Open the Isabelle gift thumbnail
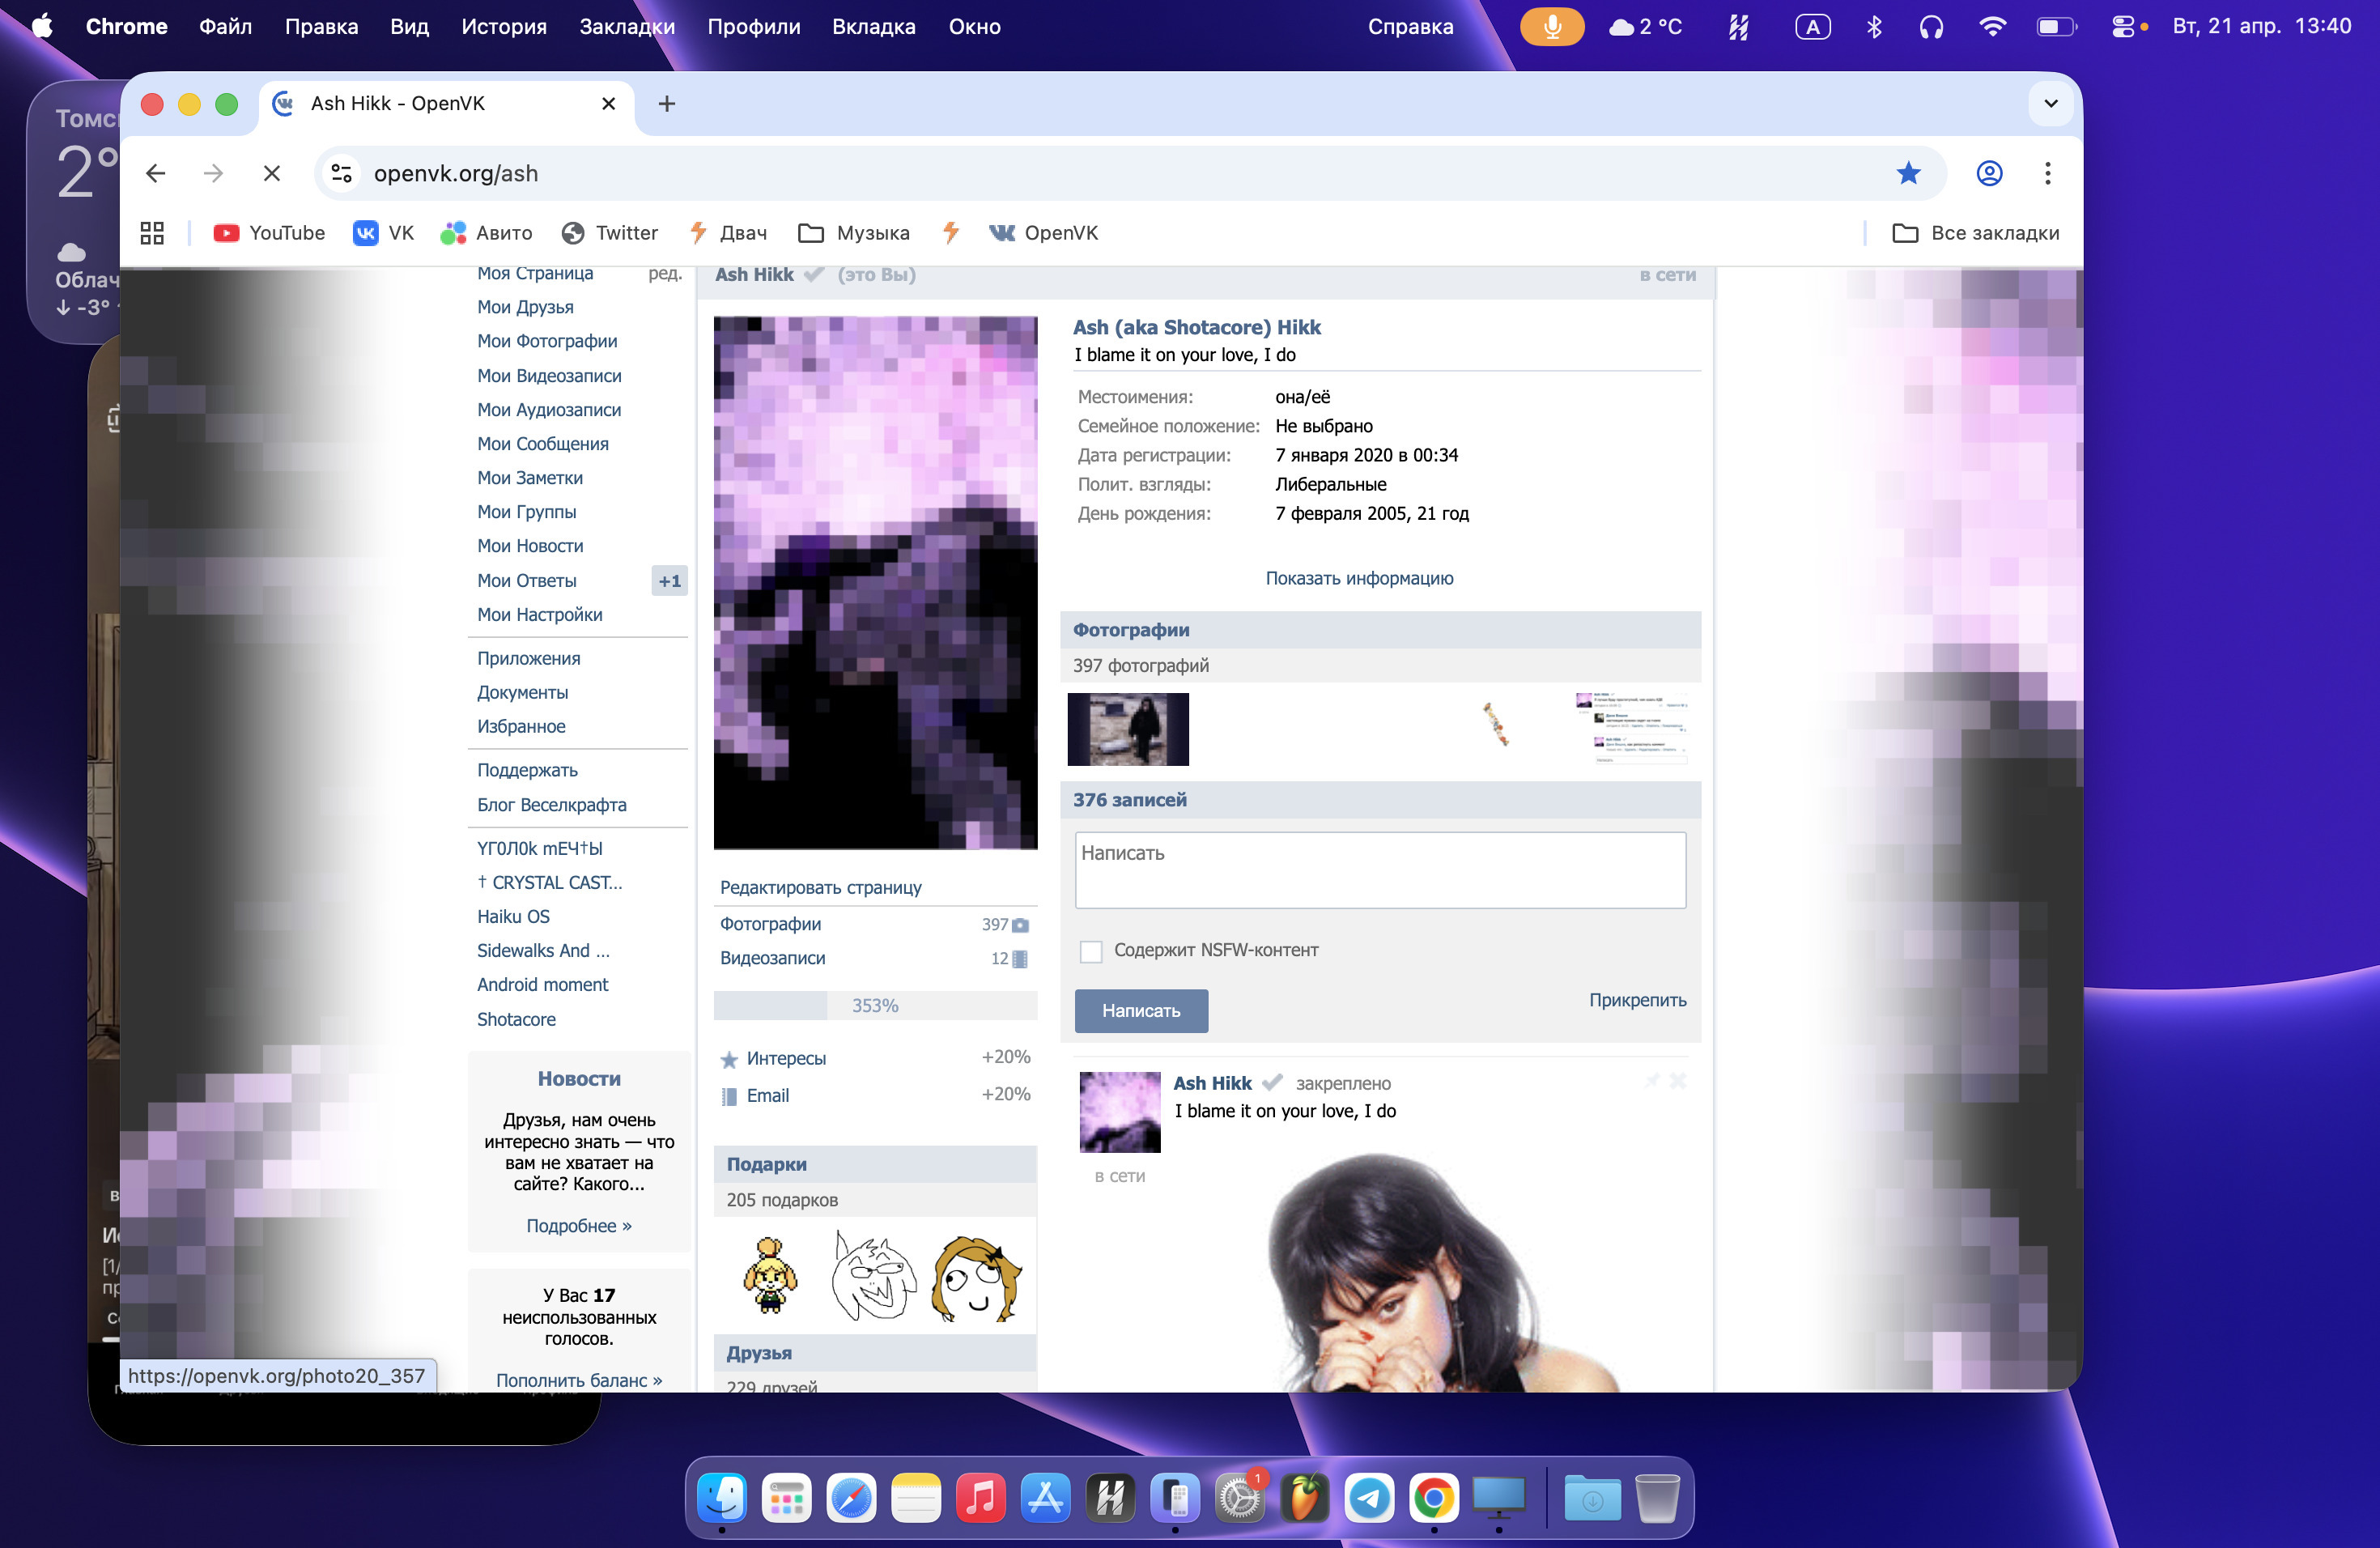Viewport: 2380px width, 1548px height. pos(770,1277)
